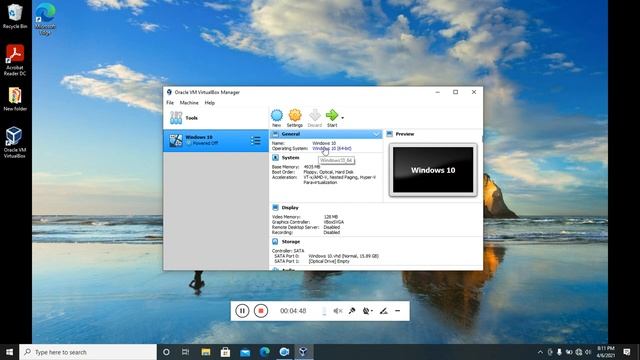Open the taskbar clock and date
Image resolution: width=640 pixels, height=360 pixels.
[x=606, y=352]
